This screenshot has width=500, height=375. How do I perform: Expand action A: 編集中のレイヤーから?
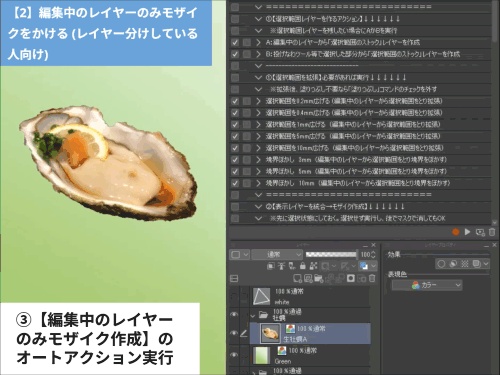click(258, 42)
